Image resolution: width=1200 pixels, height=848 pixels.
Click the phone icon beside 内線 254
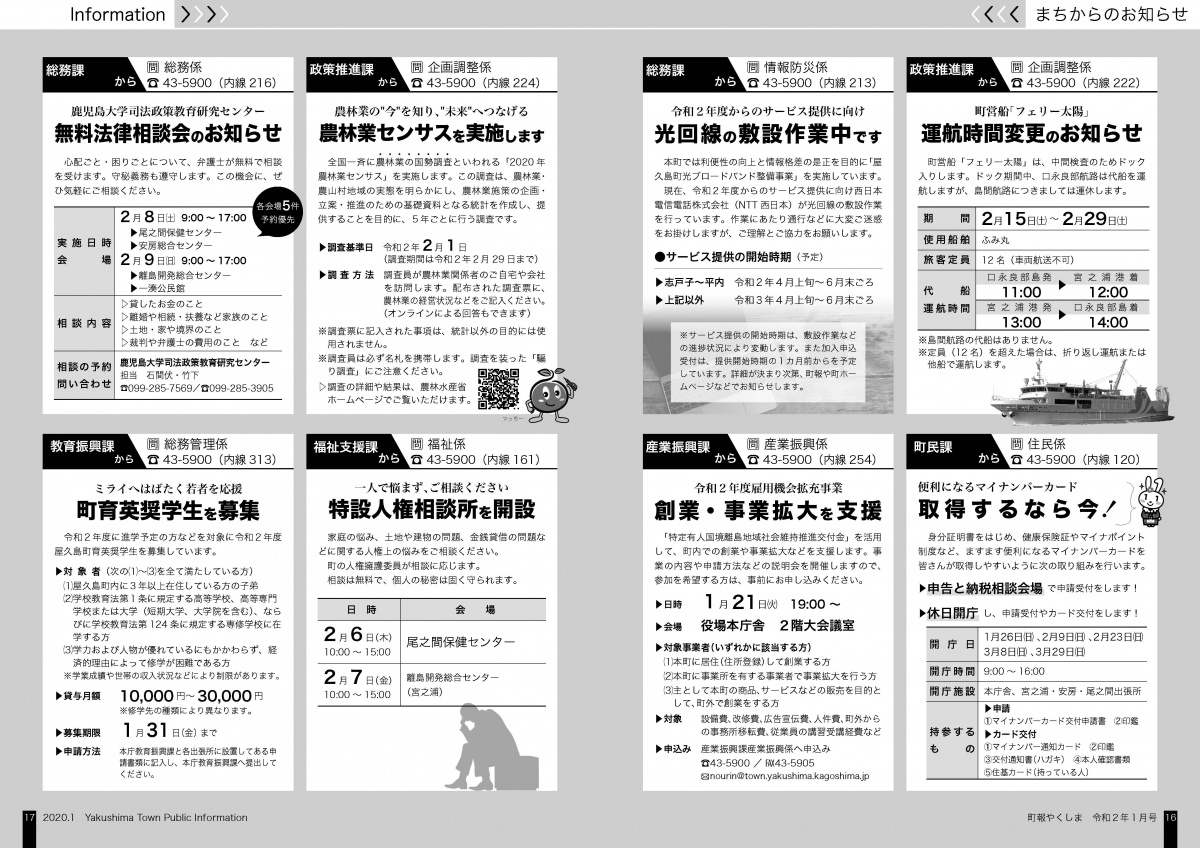click(754, 460)
